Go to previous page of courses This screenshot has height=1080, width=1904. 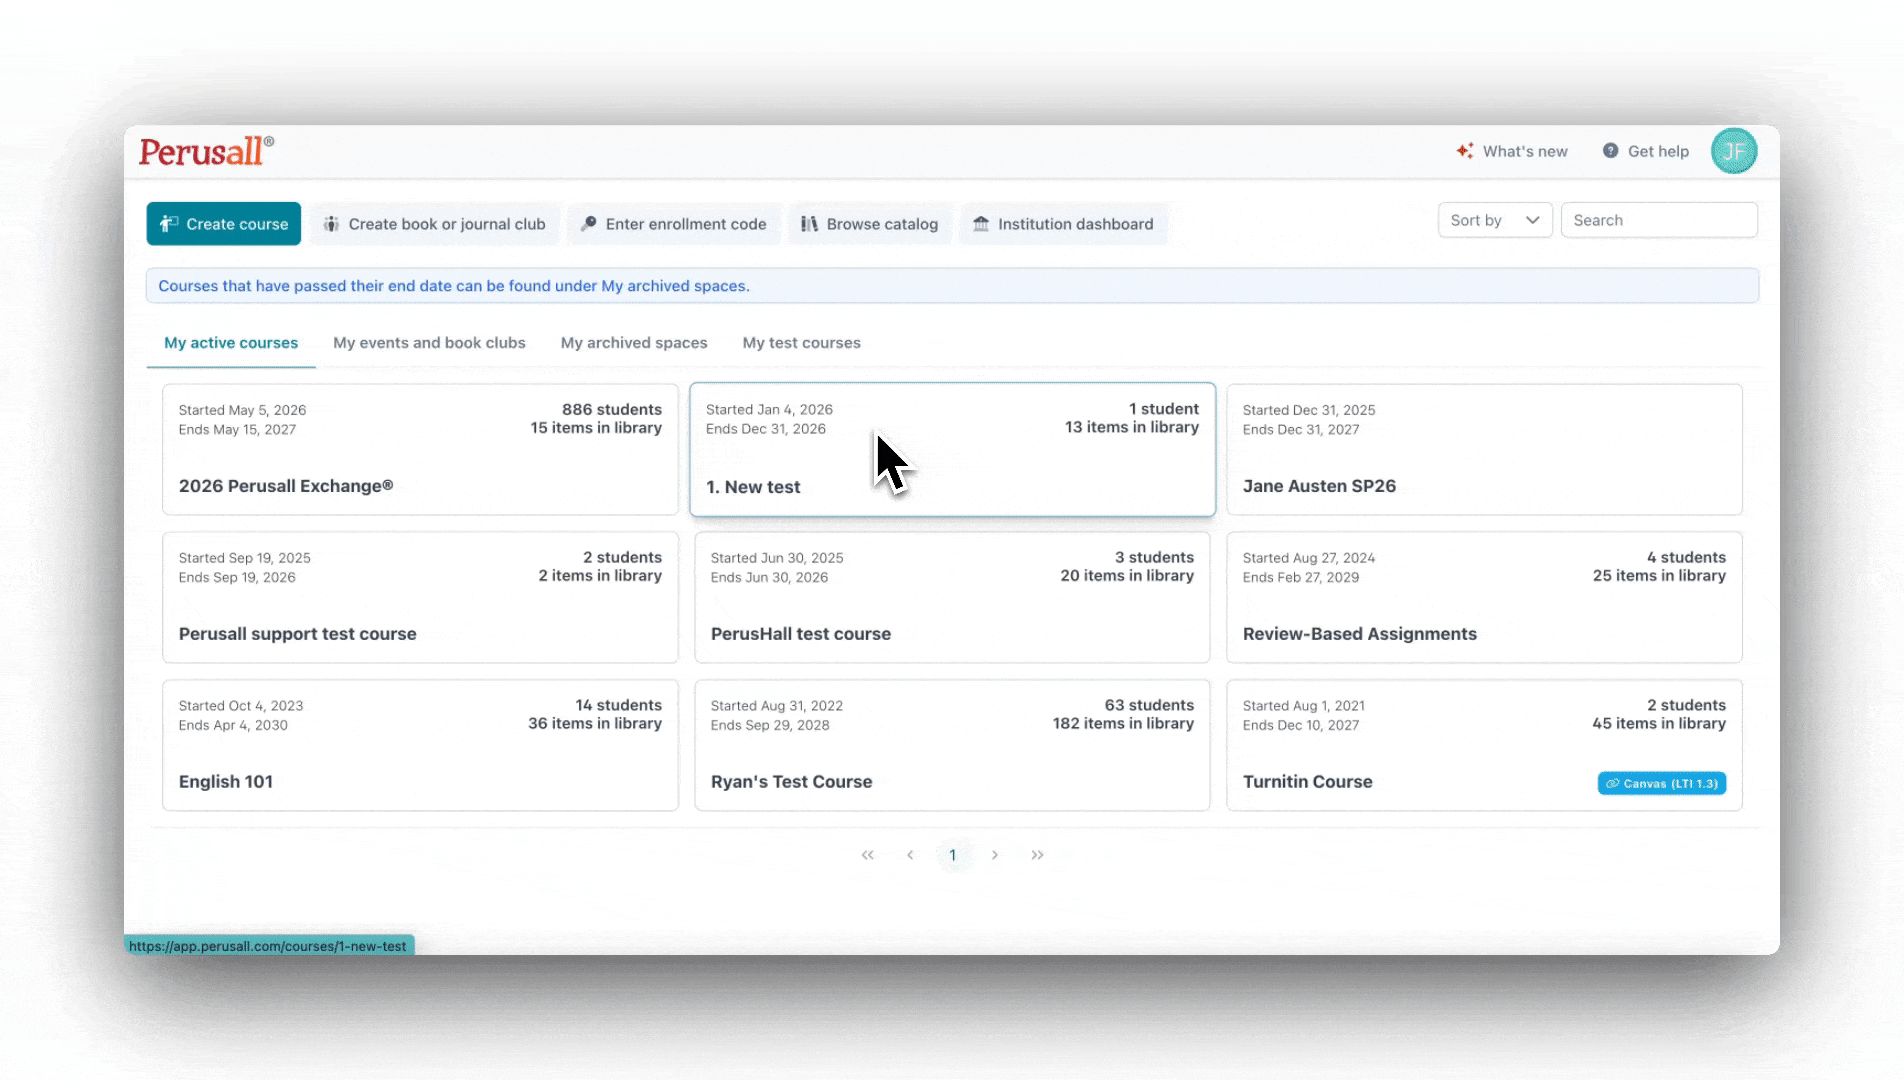tap(910, 855)
